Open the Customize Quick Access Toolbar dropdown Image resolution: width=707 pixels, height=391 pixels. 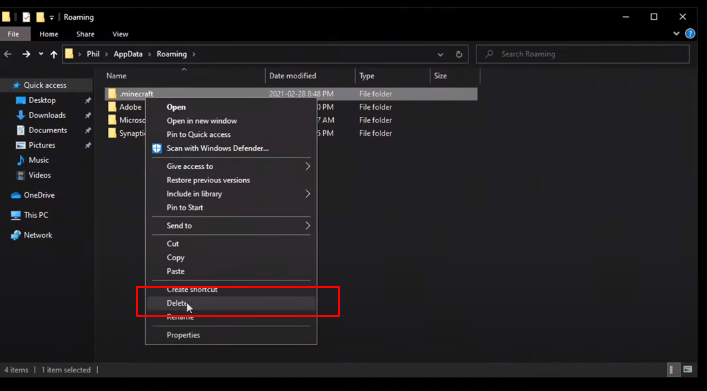[51, 18]
